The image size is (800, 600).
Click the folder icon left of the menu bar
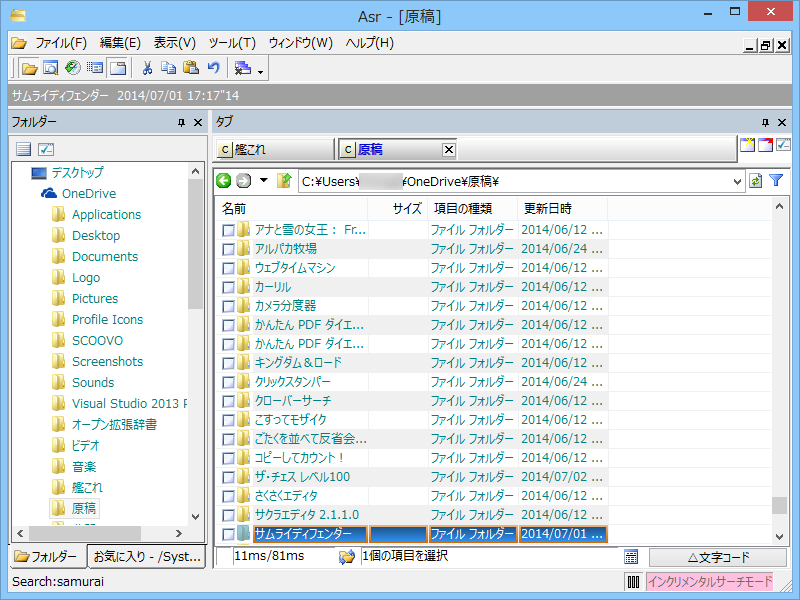coord(19,43)
